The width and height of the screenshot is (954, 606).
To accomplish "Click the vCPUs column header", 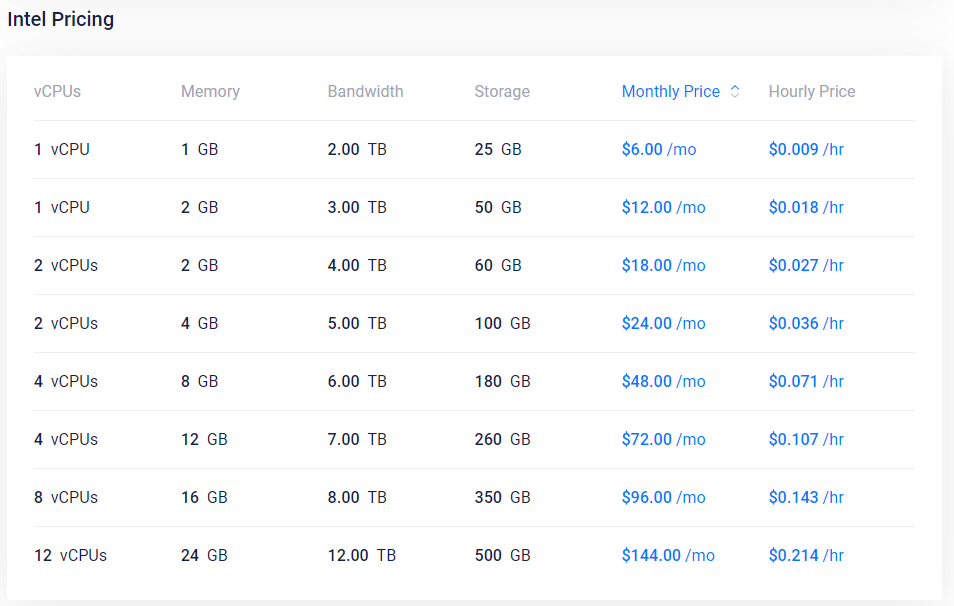I will [57, 91].
